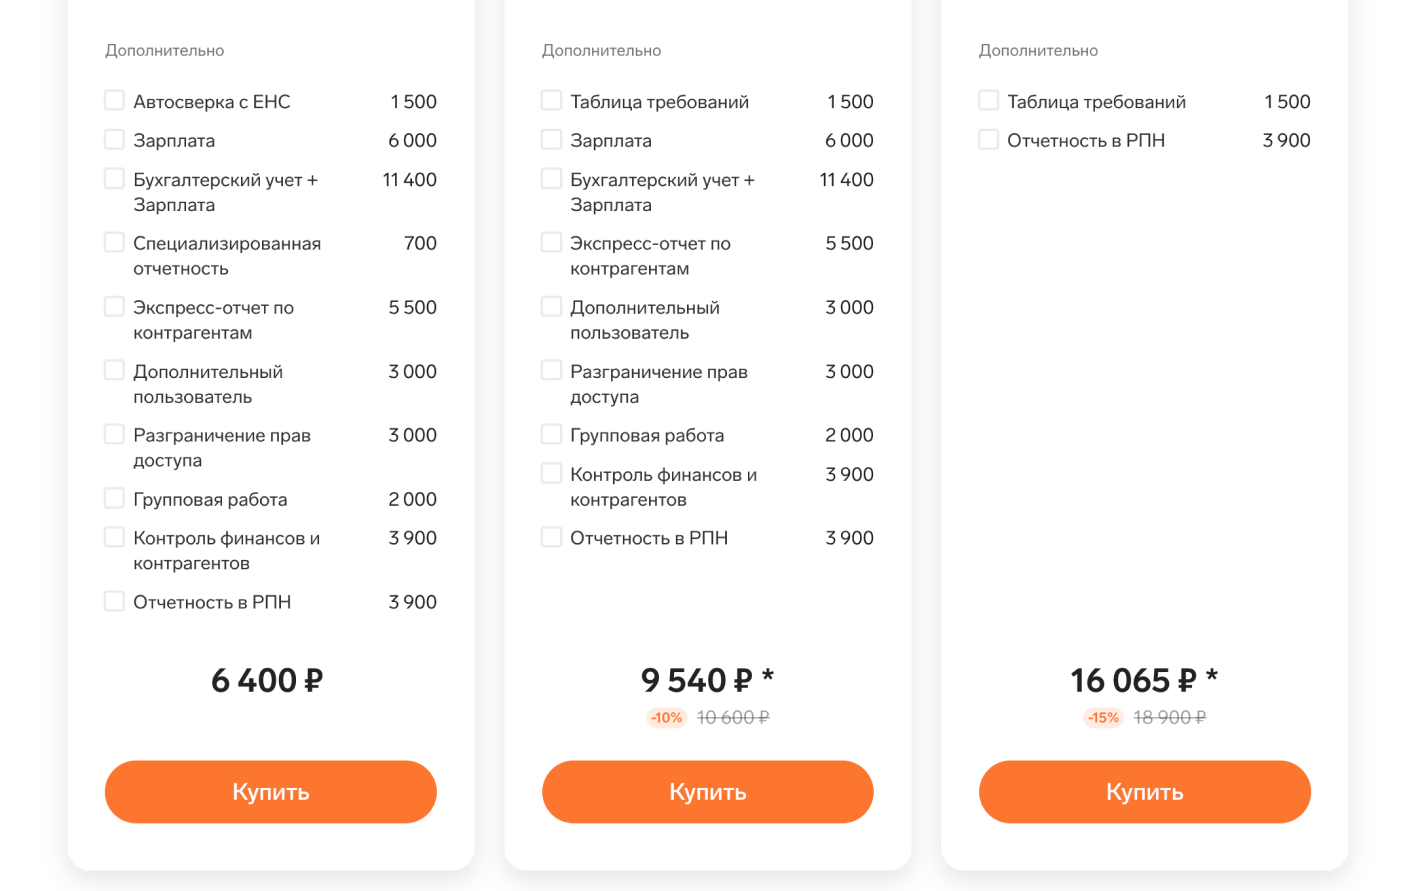The image size is (1418, 891).
Task: Check Контроль финансов и контрагентов in 9 540 ₽ plan
Action: (x=551, y=473)
